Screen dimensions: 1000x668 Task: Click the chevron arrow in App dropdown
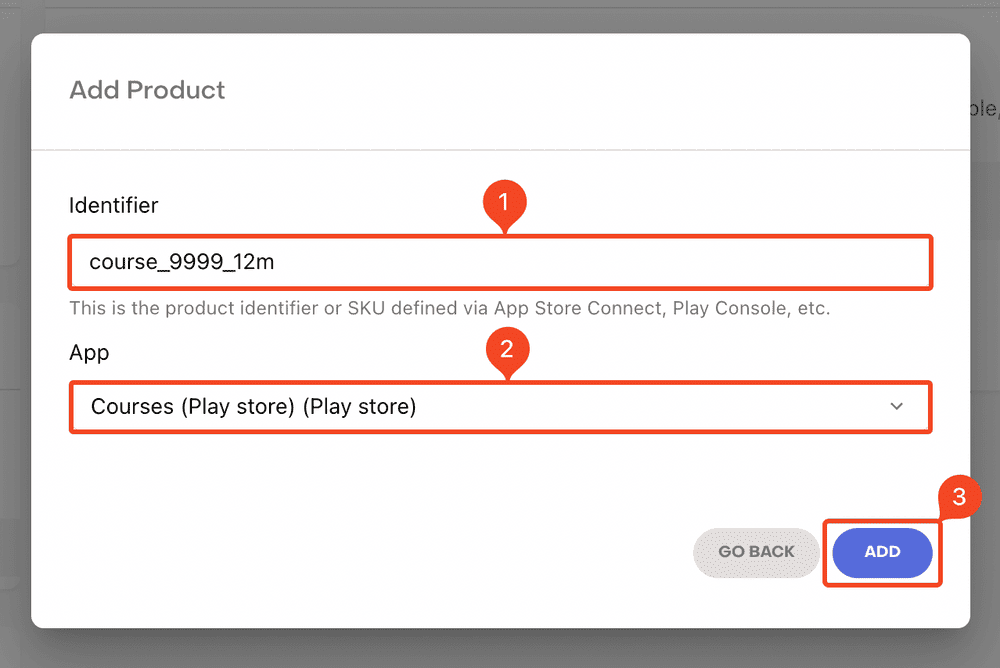pos(896,407)
